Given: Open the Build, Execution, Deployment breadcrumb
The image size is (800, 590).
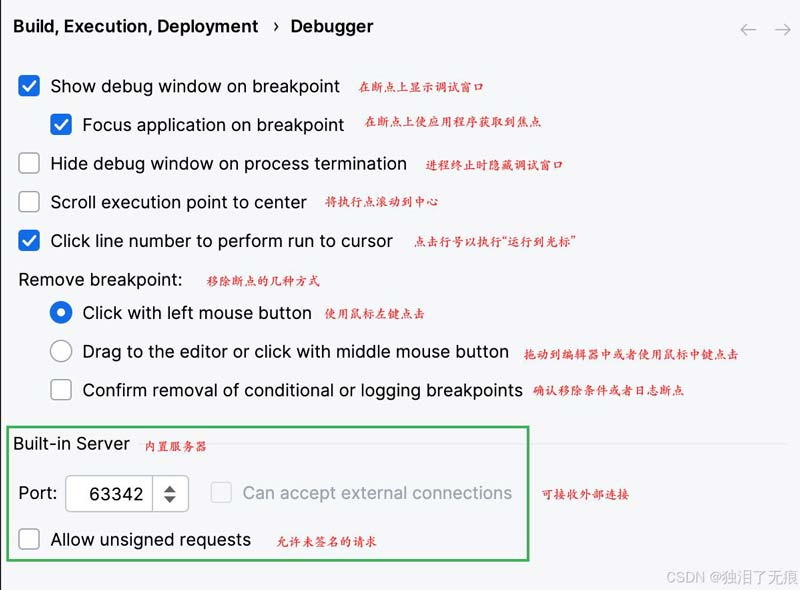Looking at the screenshot, I should pyautogui.click(x=135, y=27).
